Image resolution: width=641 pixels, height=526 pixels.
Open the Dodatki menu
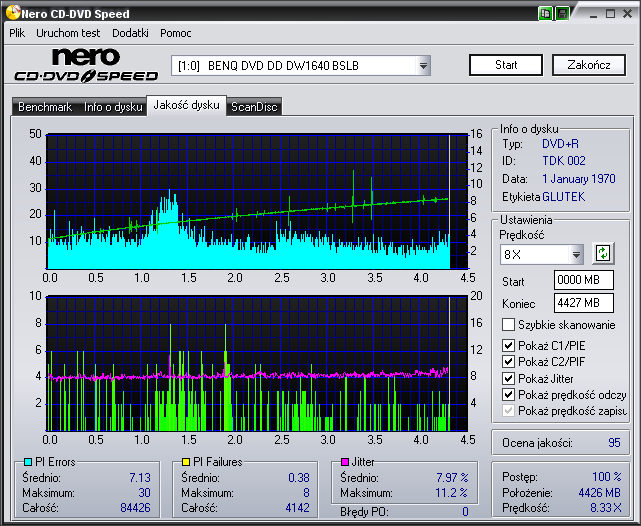[130, 33]
